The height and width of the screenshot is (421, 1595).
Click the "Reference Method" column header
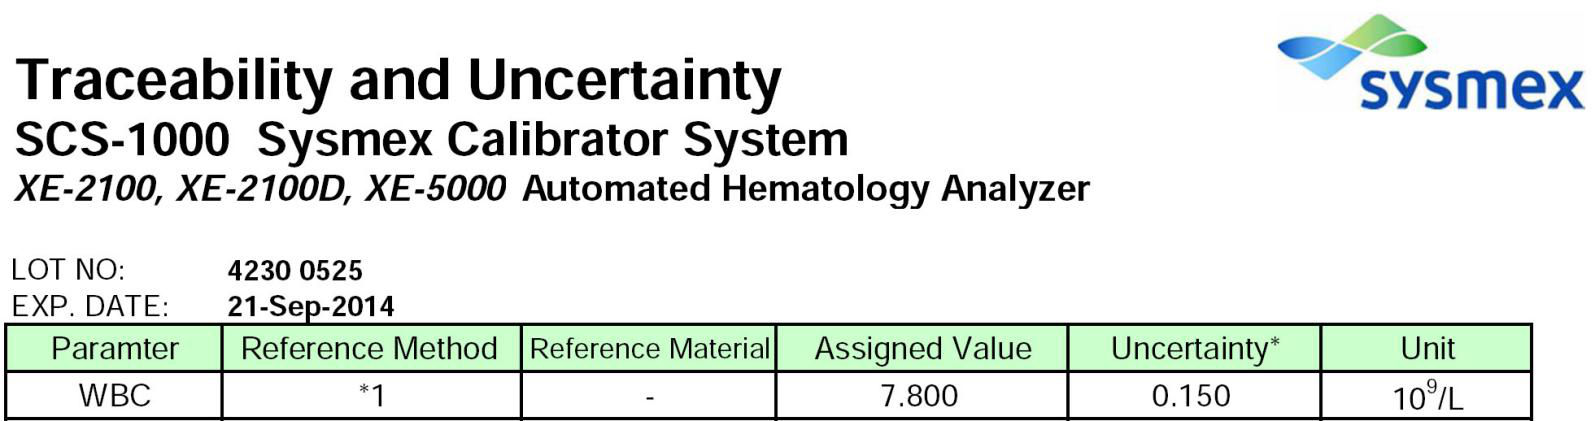click(369, 349)
